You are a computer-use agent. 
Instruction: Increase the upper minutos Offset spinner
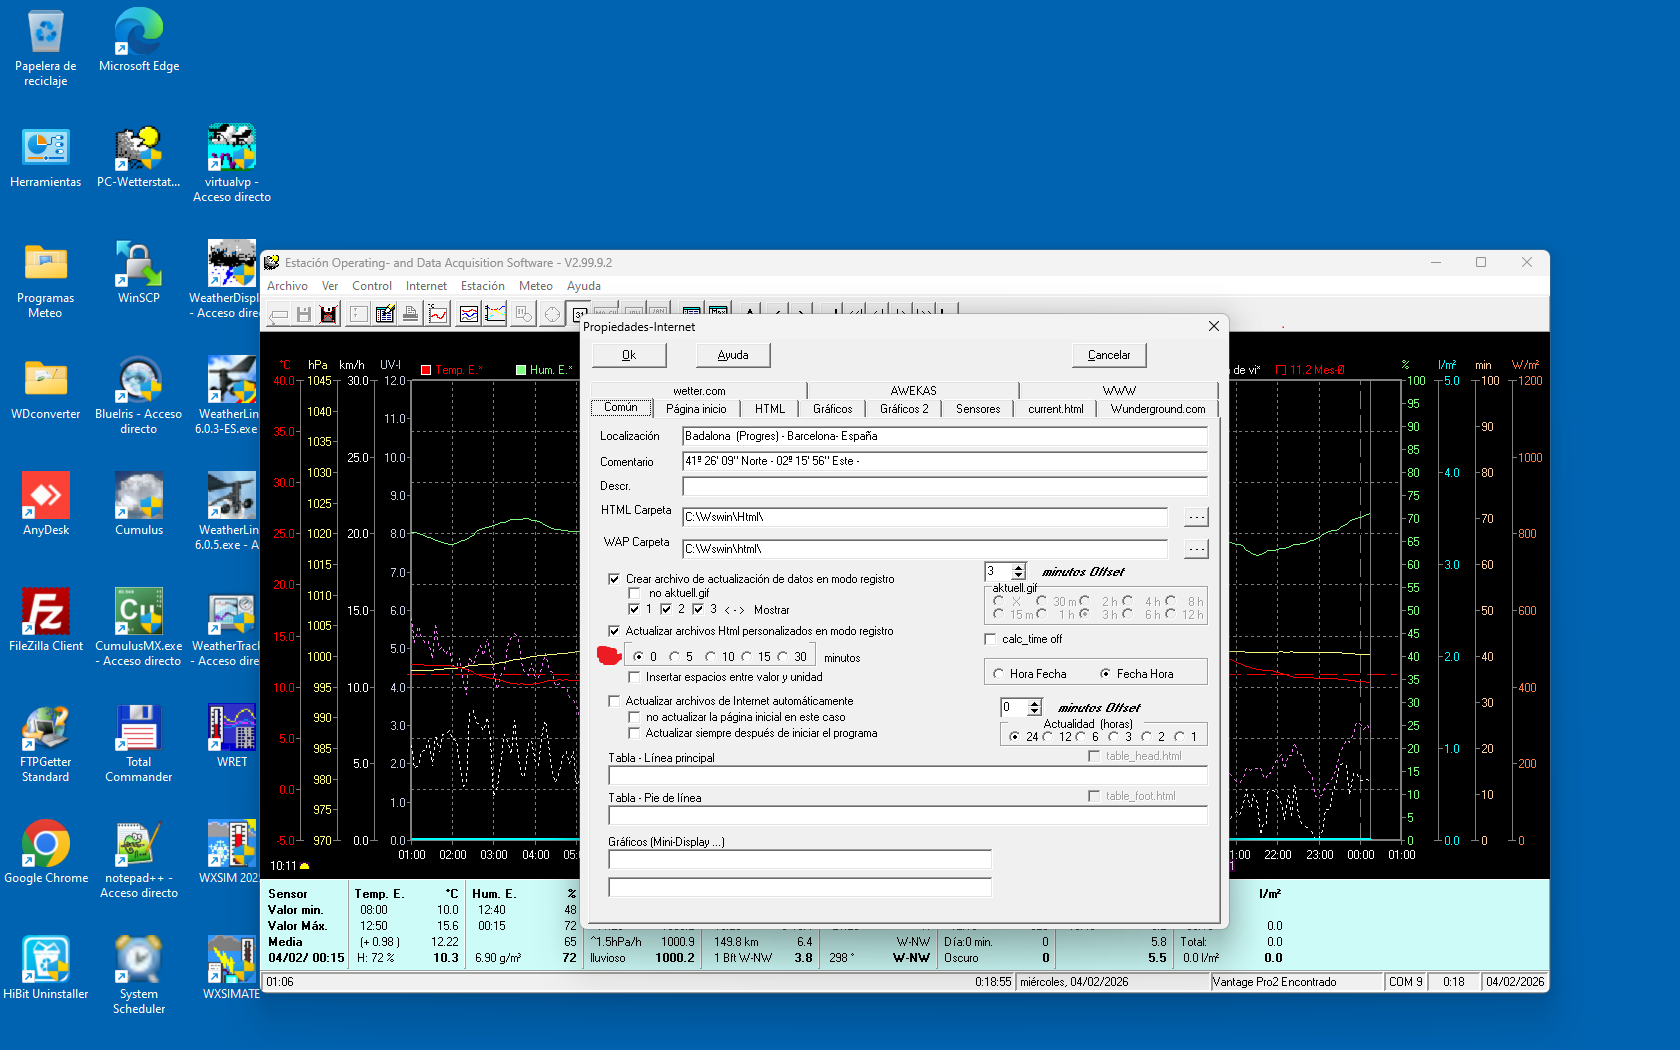pyautogui.click(x=1019, y=567)
